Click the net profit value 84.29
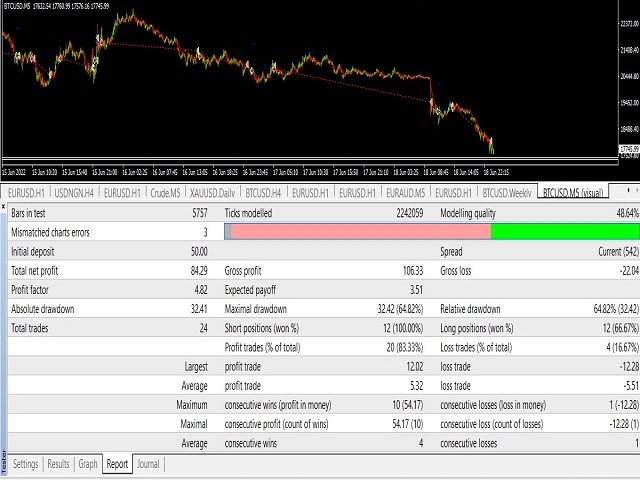Screen dimensions: 640x480 pos(199,271)
